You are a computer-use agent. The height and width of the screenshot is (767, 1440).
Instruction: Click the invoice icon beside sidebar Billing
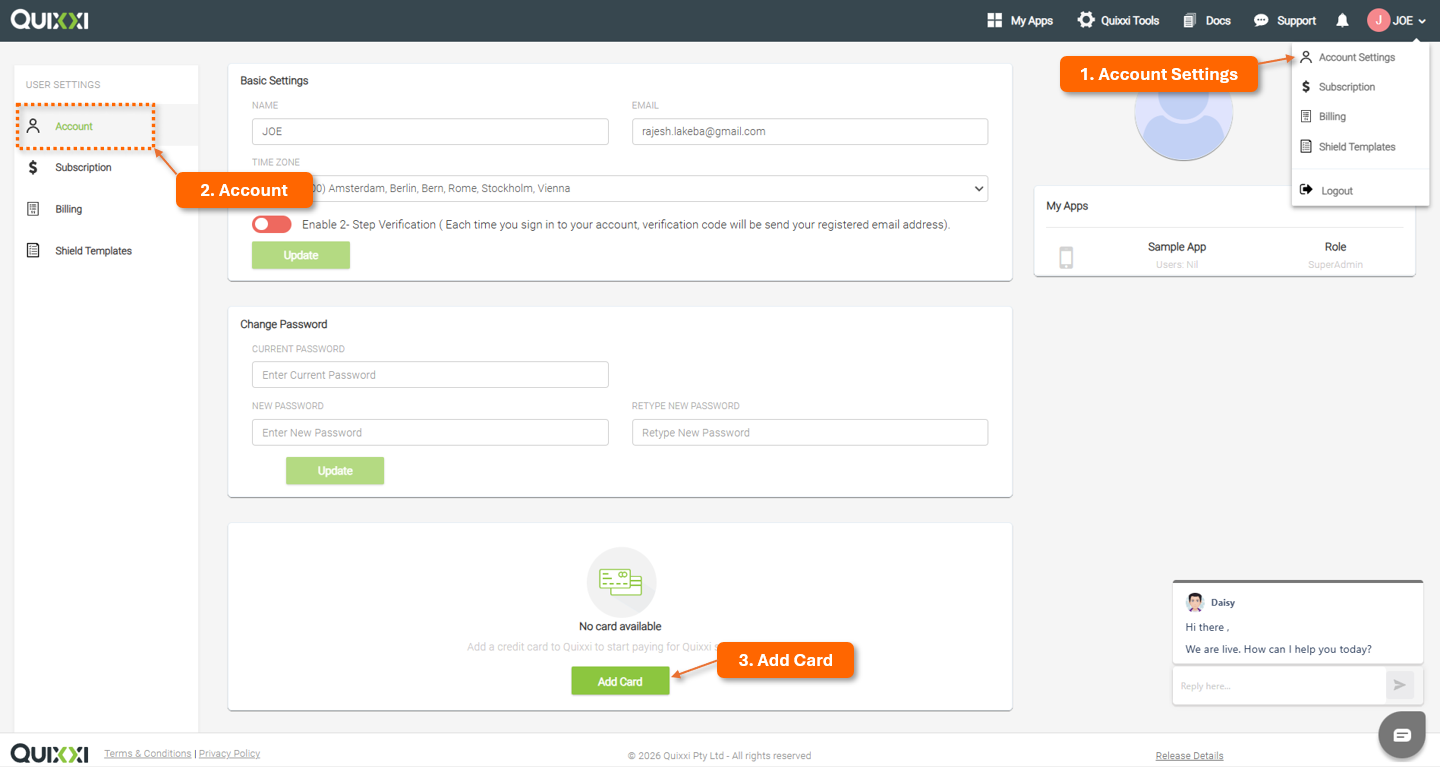(x=33, y=209)
